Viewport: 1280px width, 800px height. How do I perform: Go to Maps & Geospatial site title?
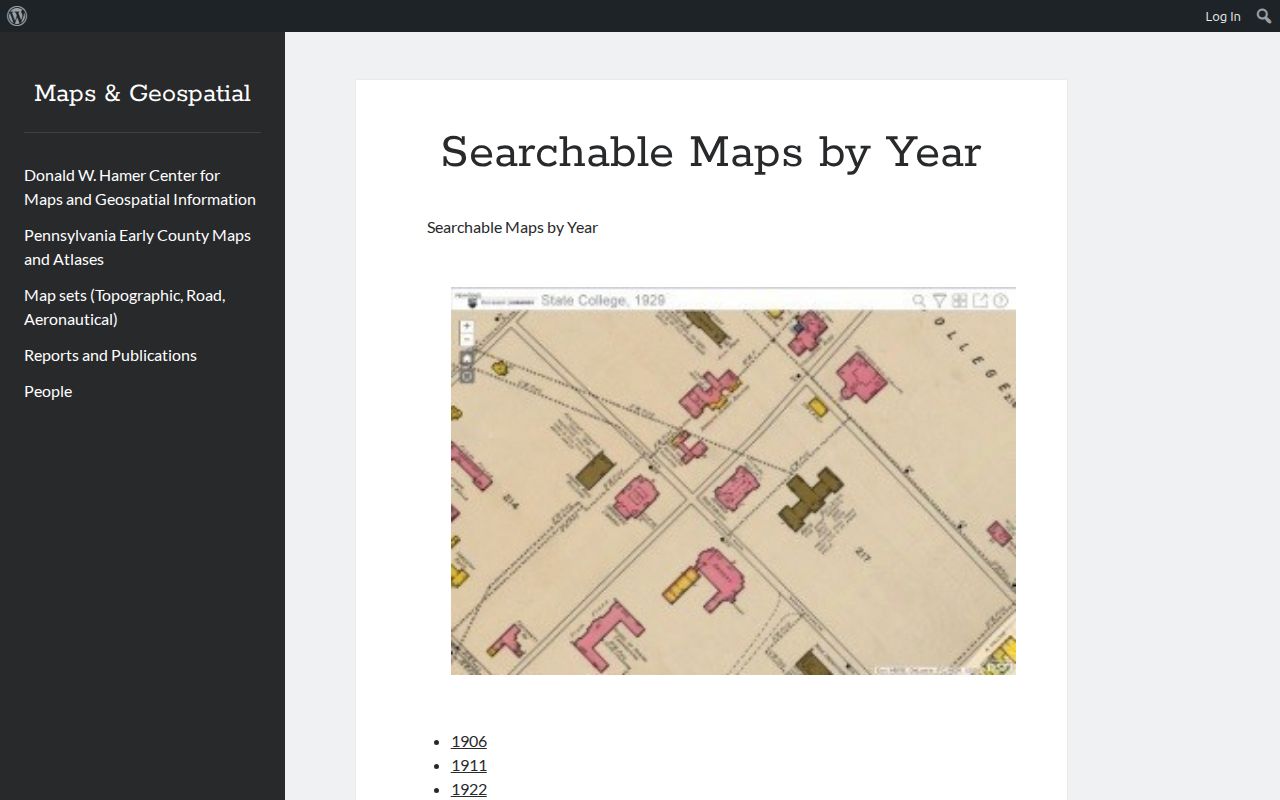[x=142, y=93]
